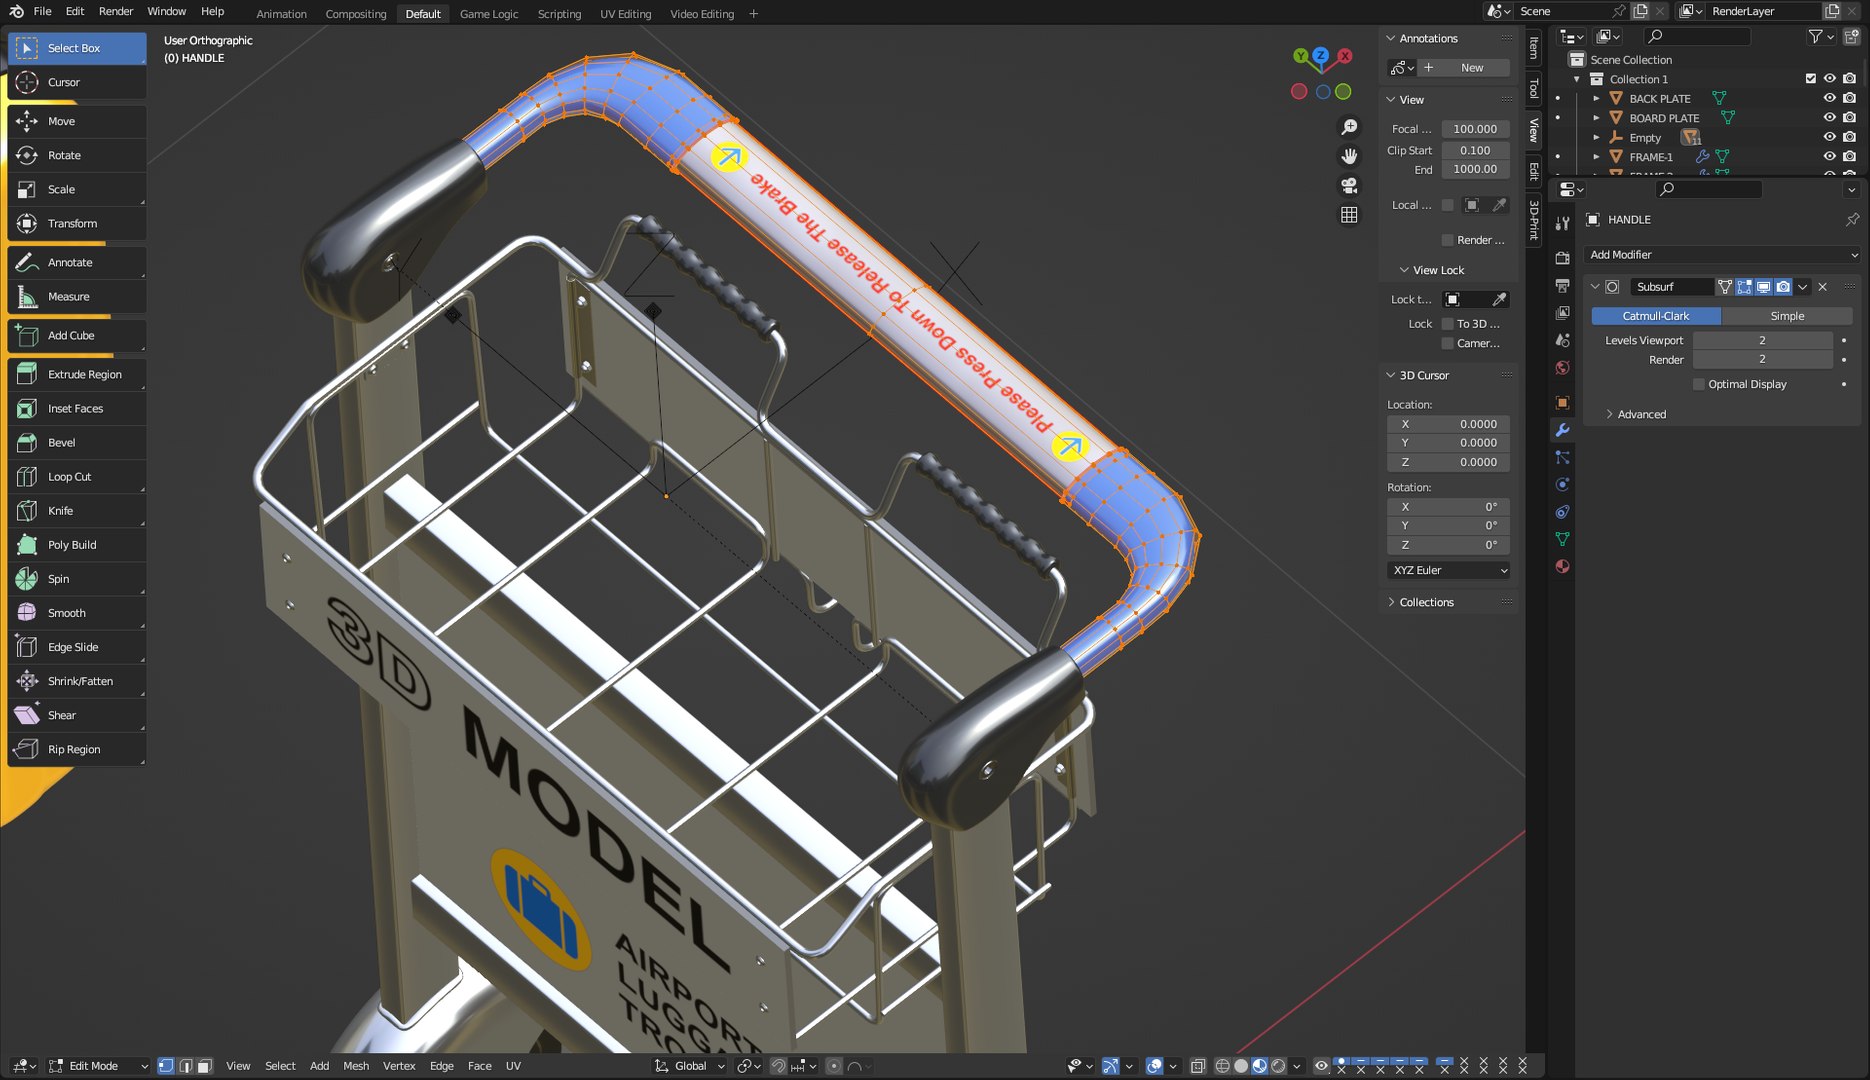Click the Clip Start value field
Image resolution: width=1870 pixels, height=1080 pixels.
[1475, 150]
